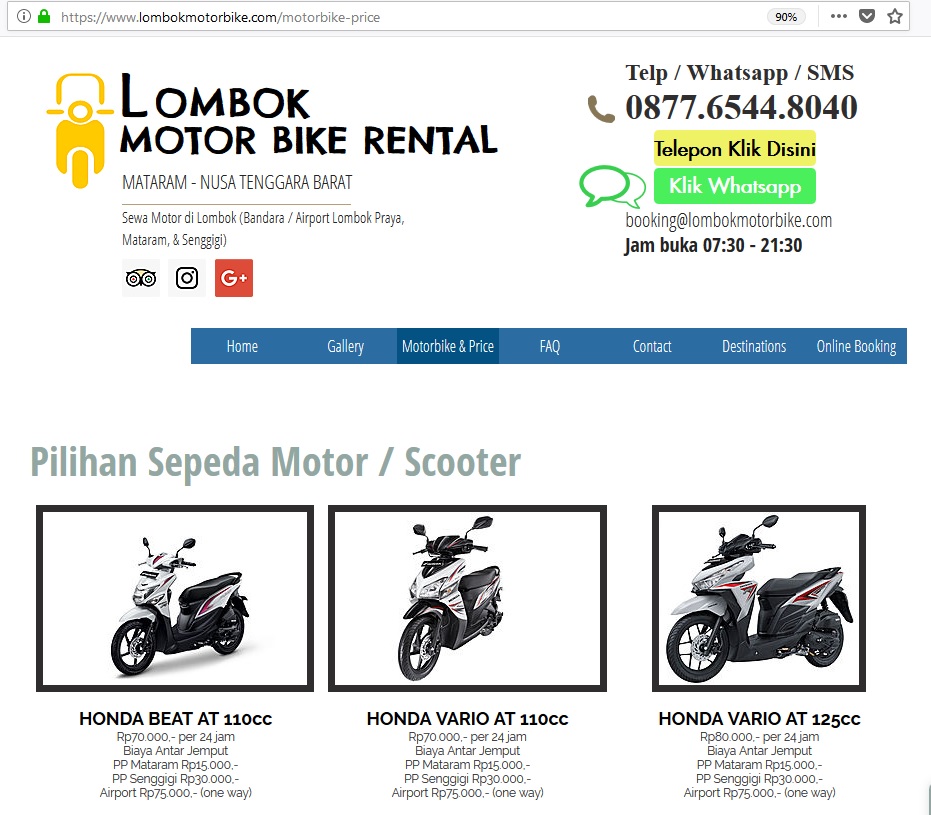The width and height of the screenshot is (931, 815).
Task: Open the TripAdvisor owl icon link
Action: (x=141, y=278)
